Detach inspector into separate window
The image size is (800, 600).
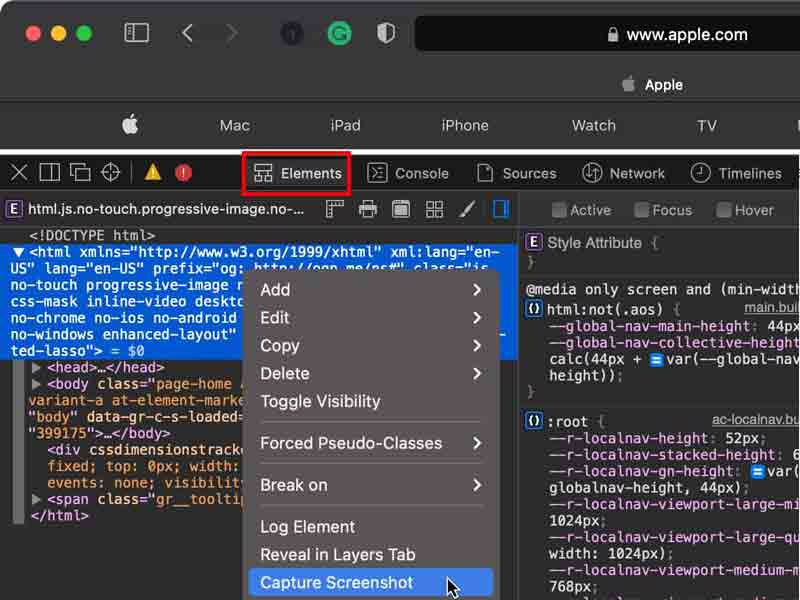pos(80,172)
